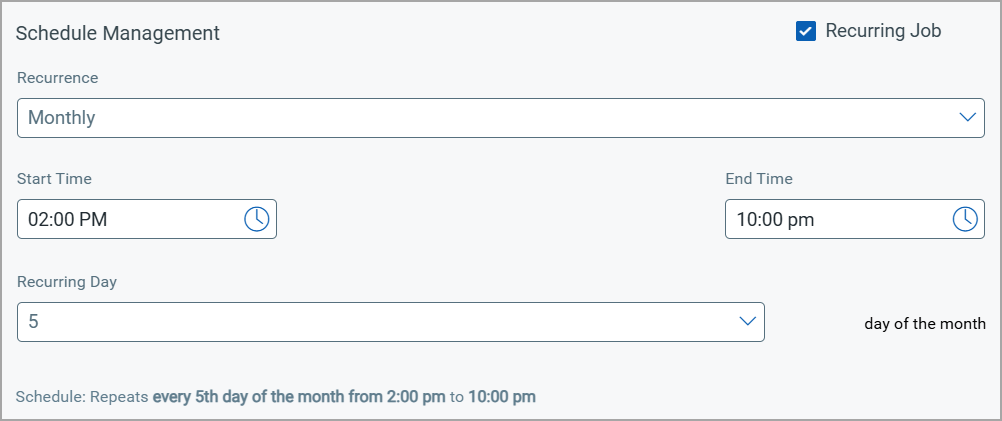Screen dimensions: 1002x421
Task: Uncheck the Recurring Job checkbox
Action: [806, 31]
